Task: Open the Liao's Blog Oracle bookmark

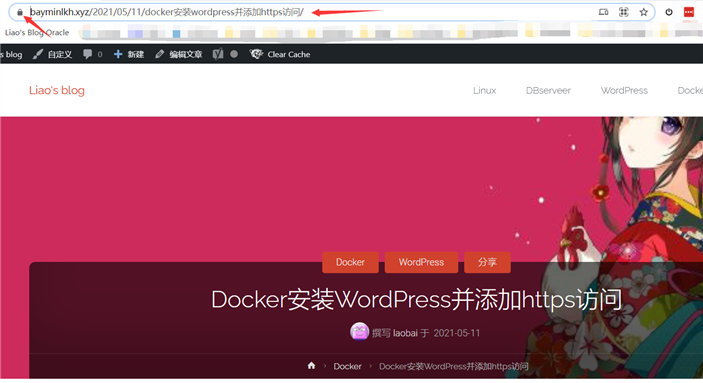Action: tap(37, 32)
